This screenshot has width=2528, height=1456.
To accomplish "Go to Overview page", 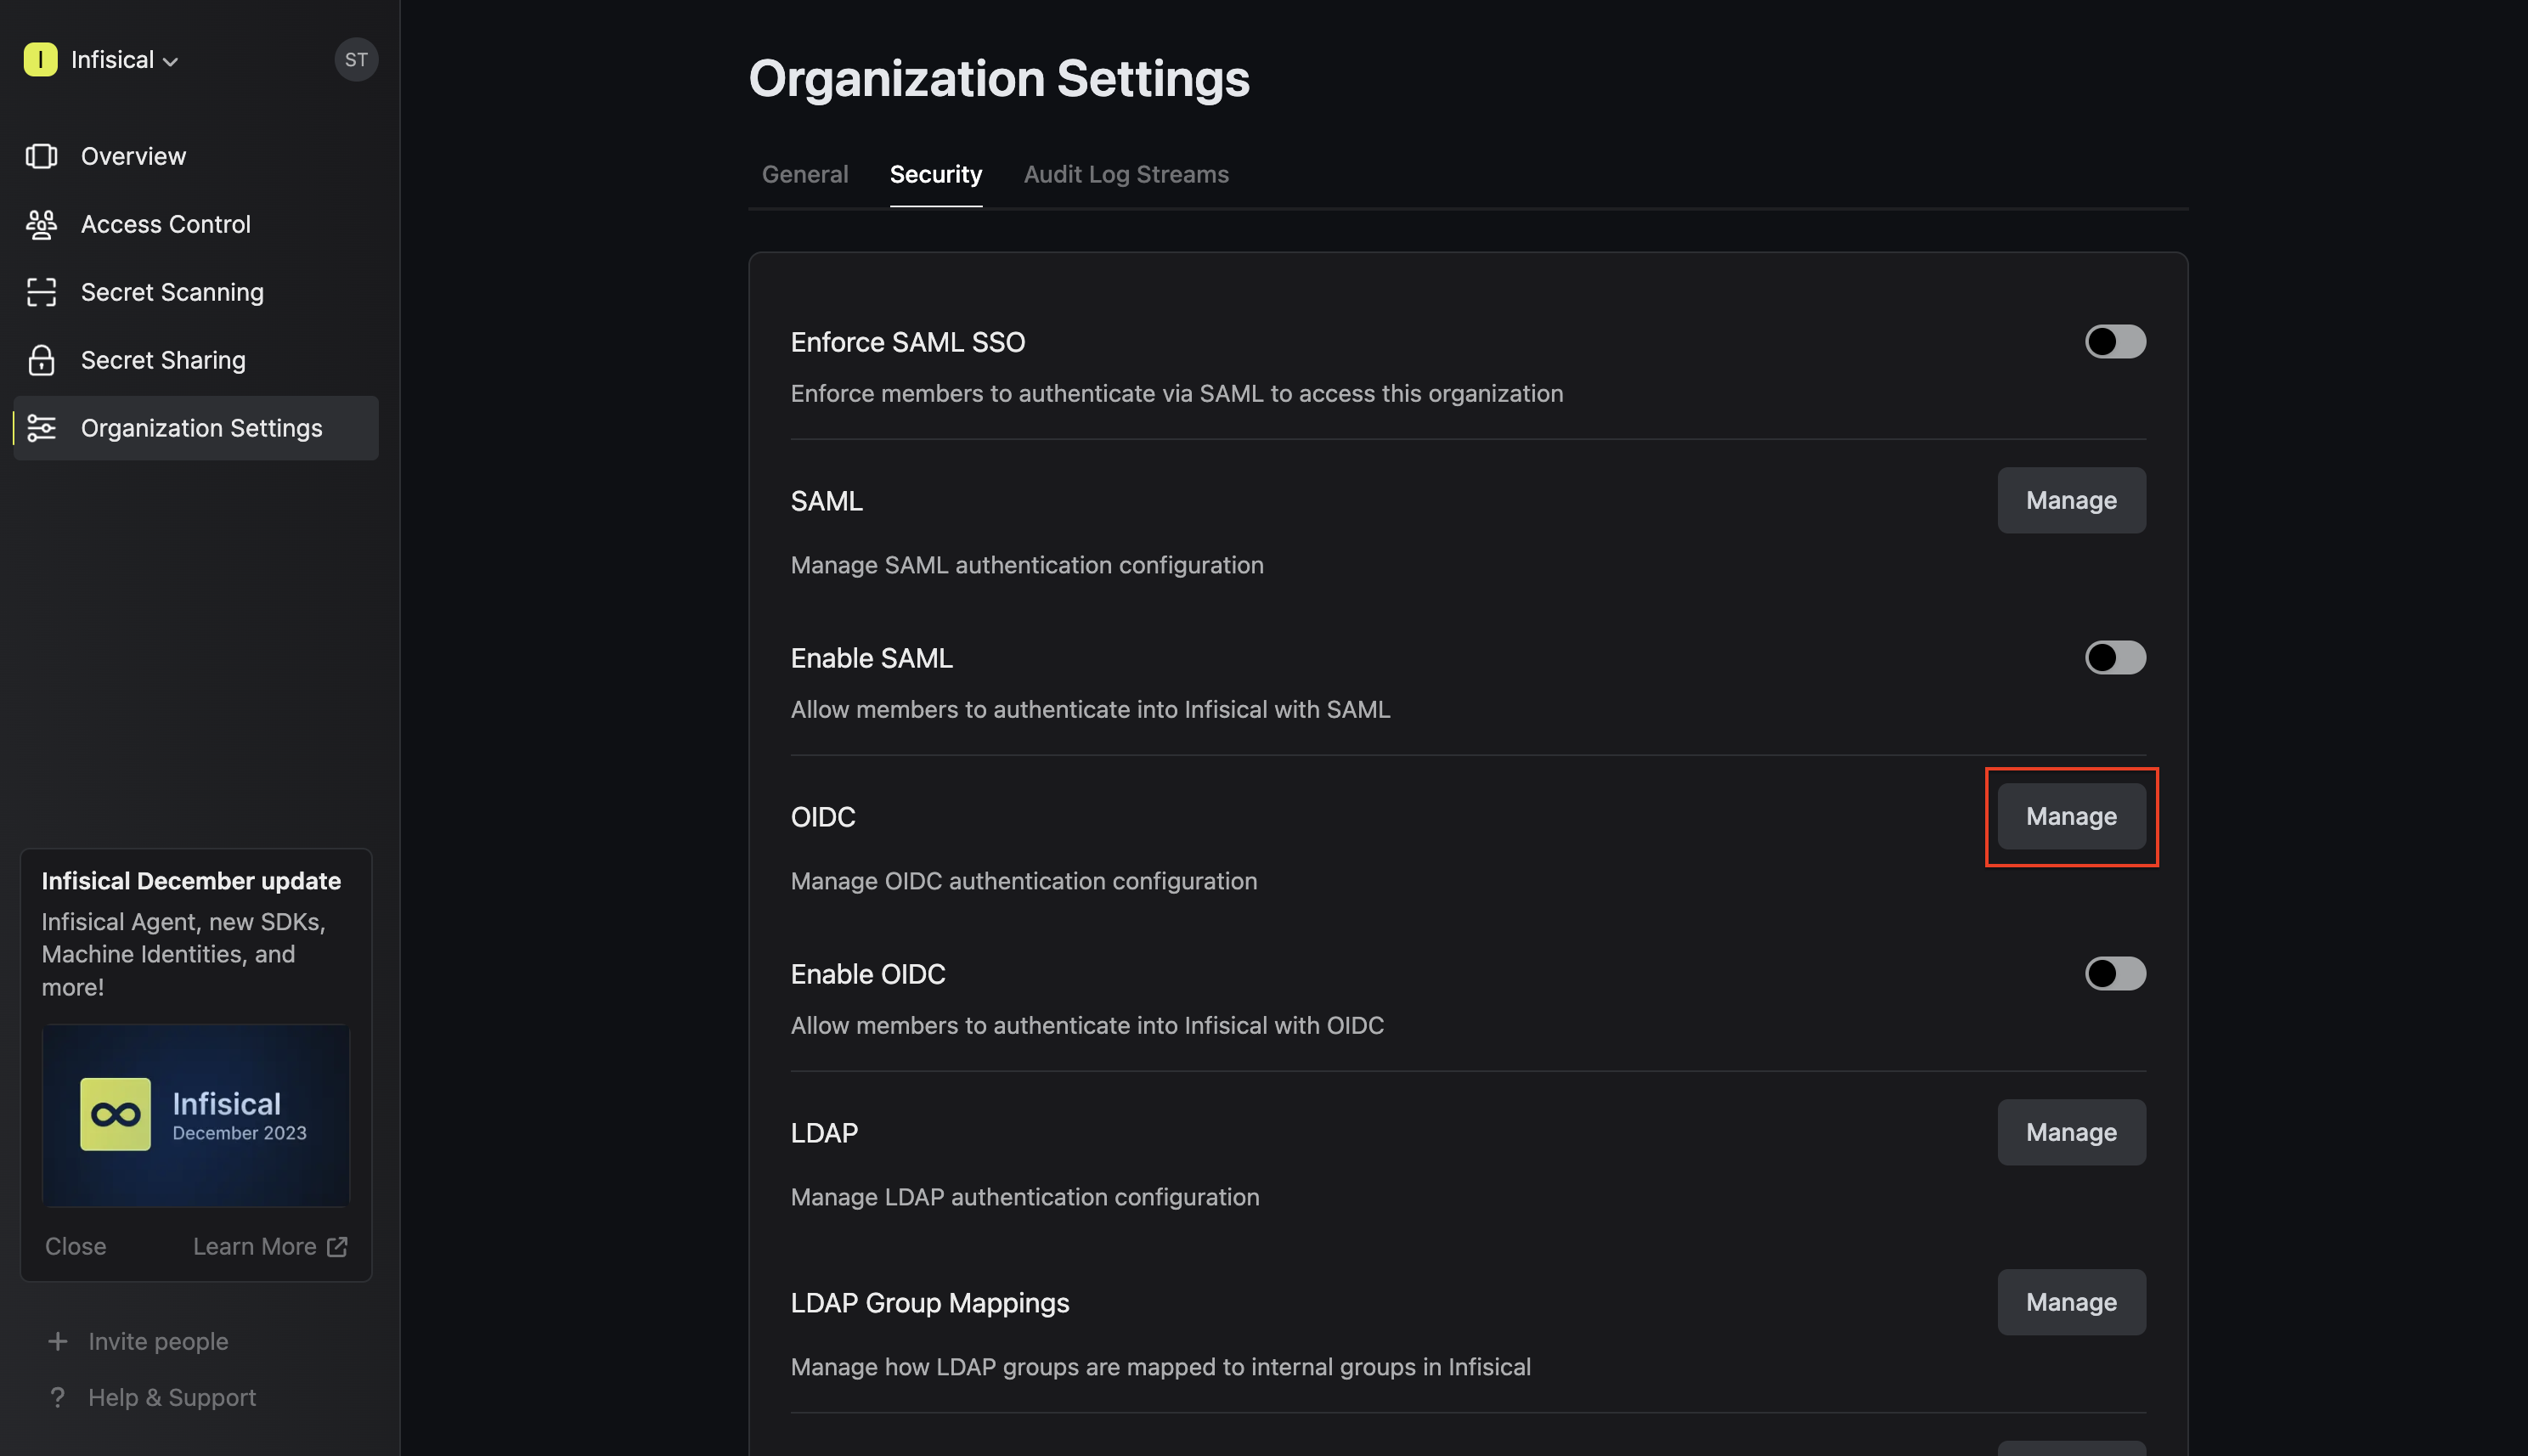I will pos(196,156).
